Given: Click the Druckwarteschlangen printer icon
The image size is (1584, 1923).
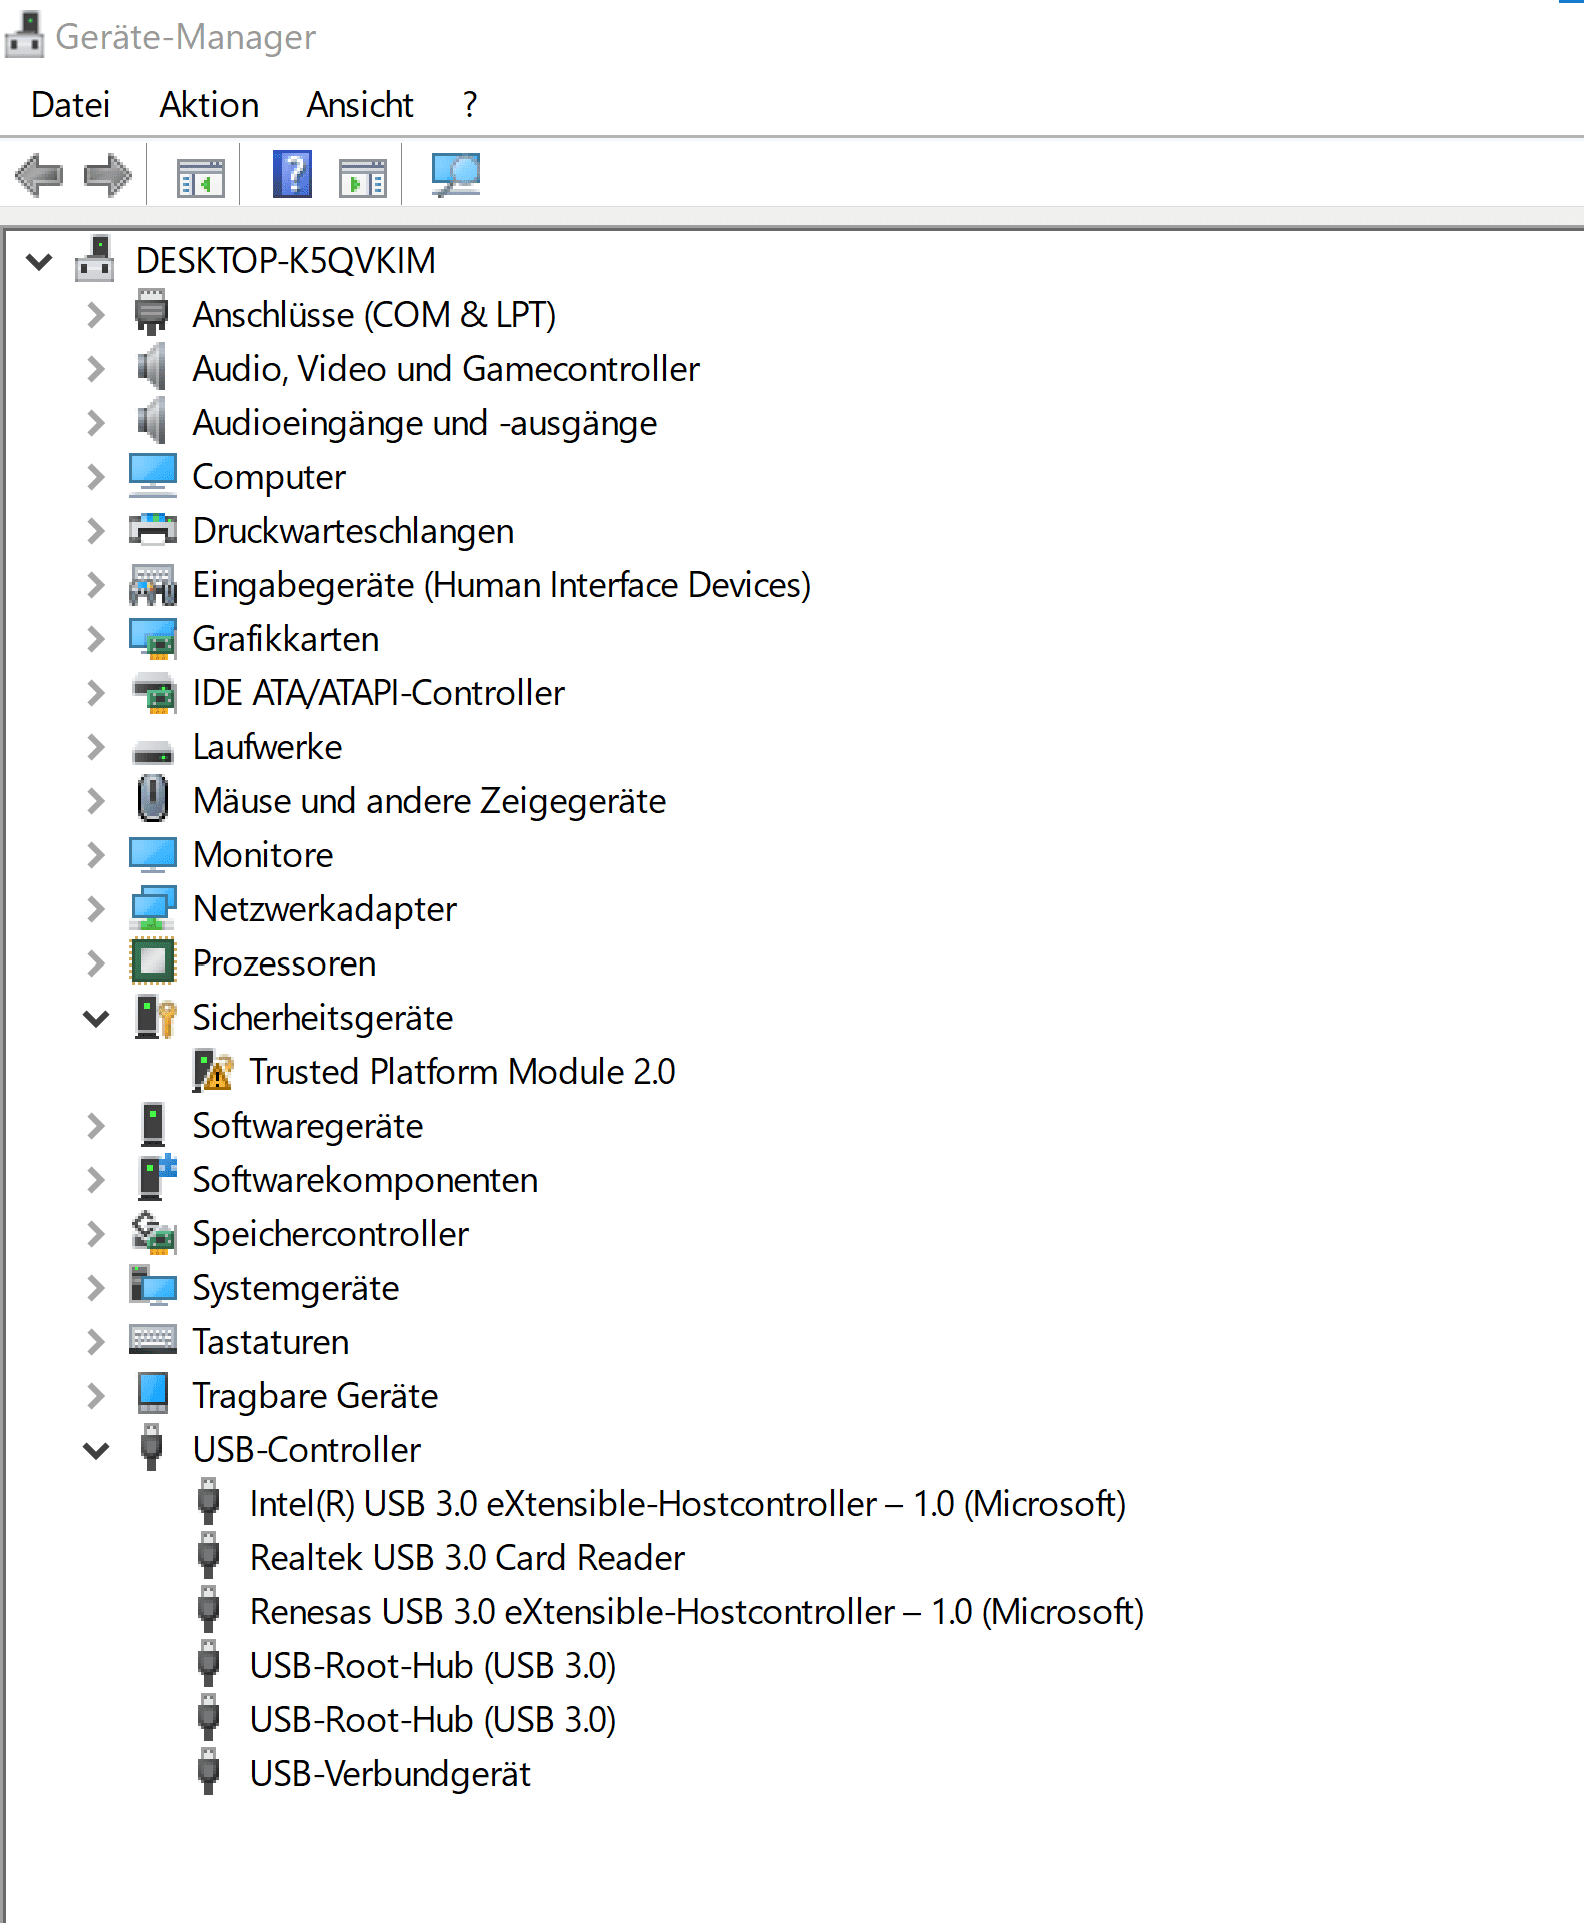Looking at the screenshot, I should point(153,529).
